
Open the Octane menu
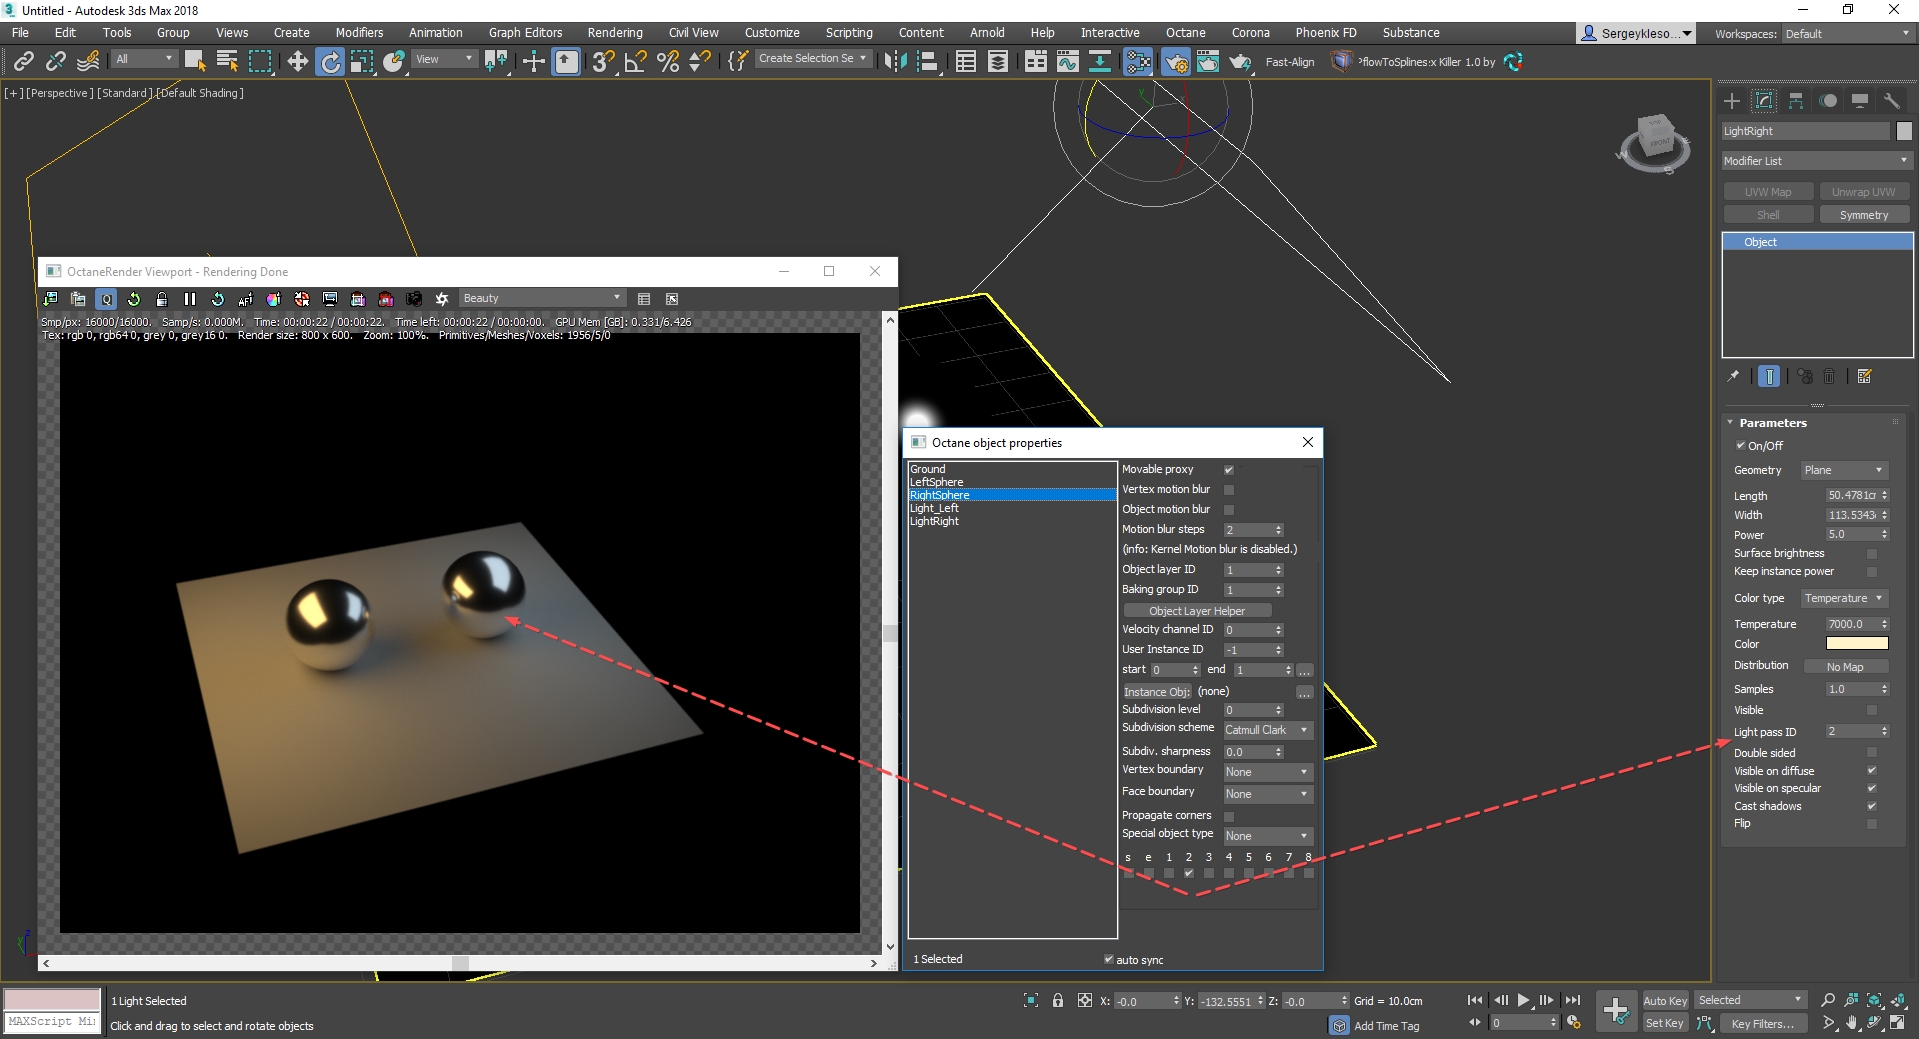pyautogui.click(x=1185, y=33)
